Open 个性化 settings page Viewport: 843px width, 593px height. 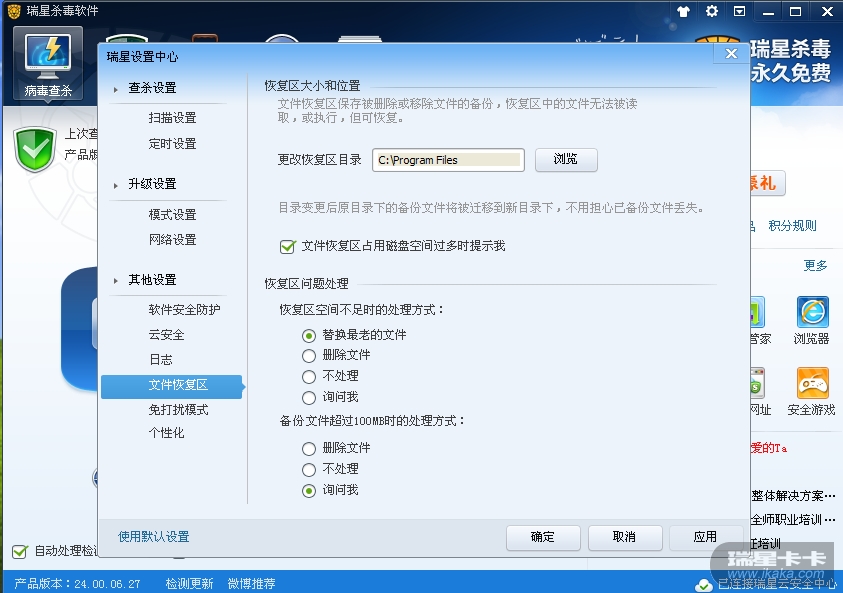[x=166, y=433]
